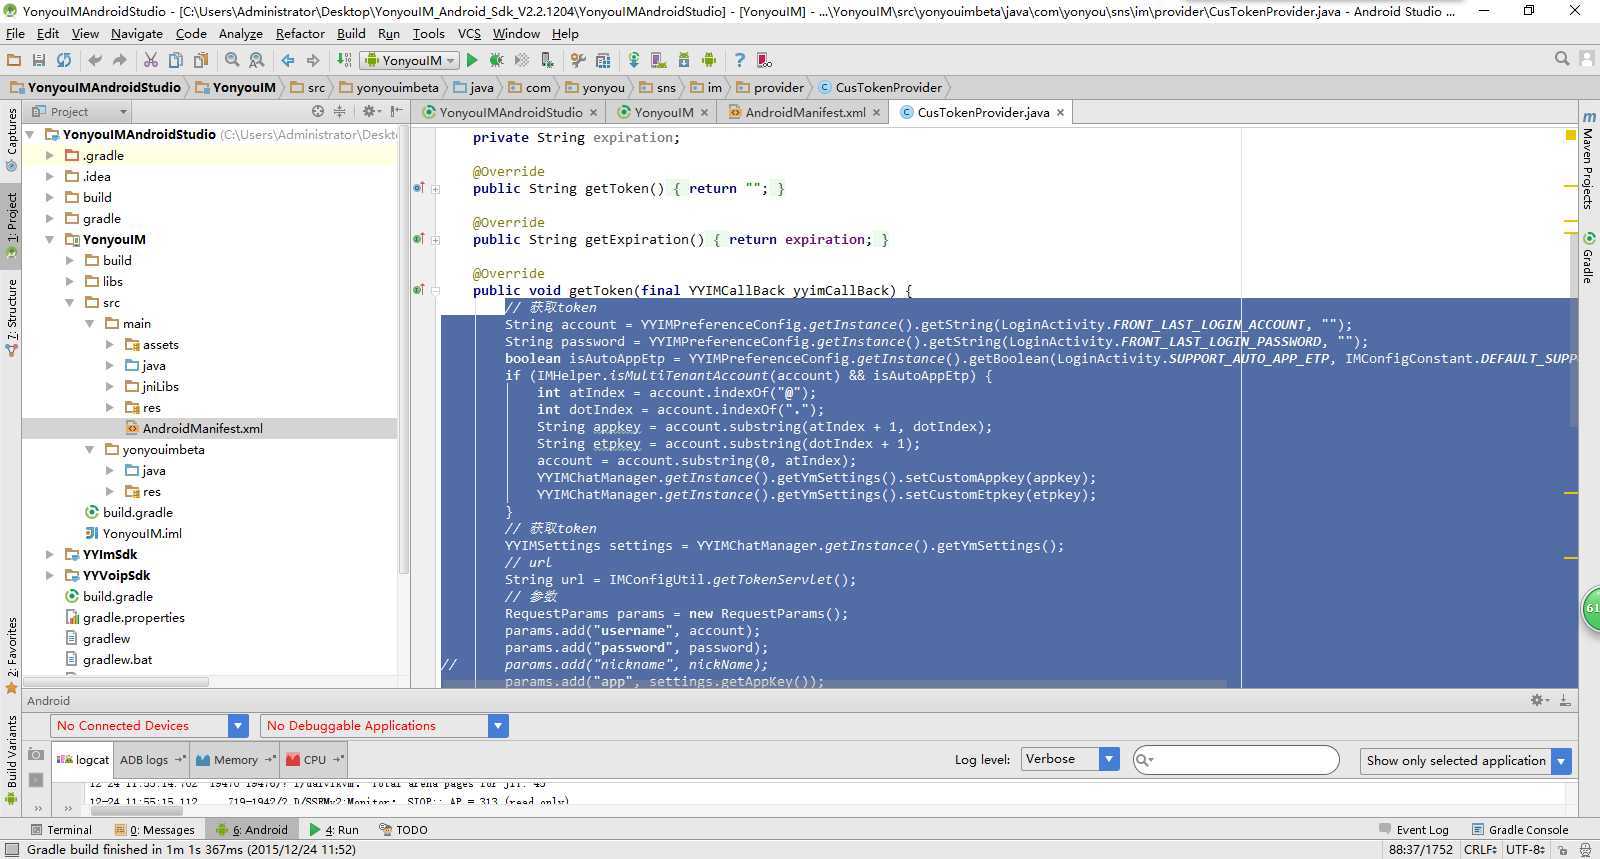
Task: Click Collapse All icon in Project panel
Action: click(340, 111)
